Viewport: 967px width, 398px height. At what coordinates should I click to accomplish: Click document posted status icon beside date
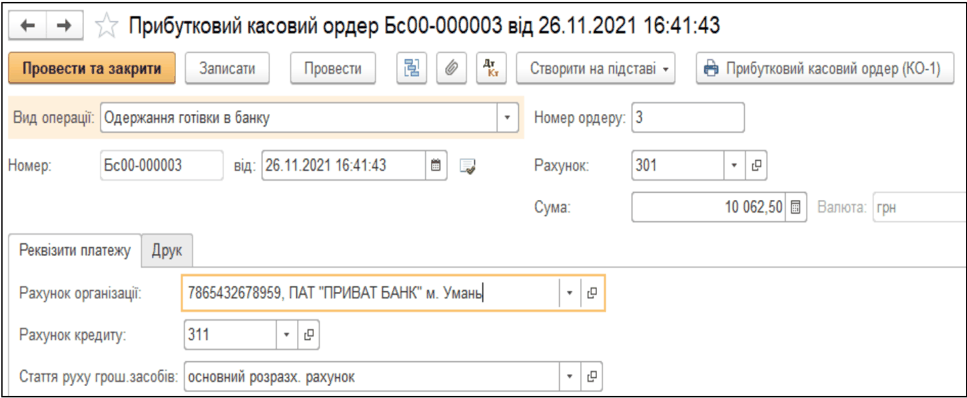(467, 166)
